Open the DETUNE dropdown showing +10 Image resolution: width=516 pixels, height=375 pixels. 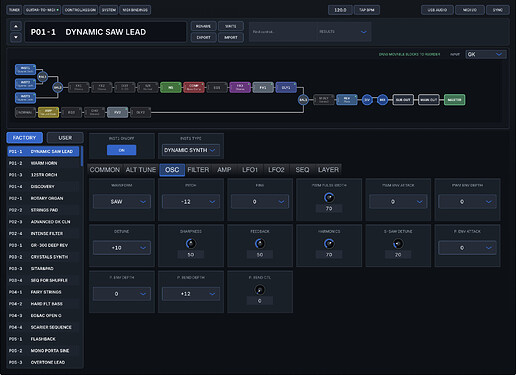(x=122, y=248)
